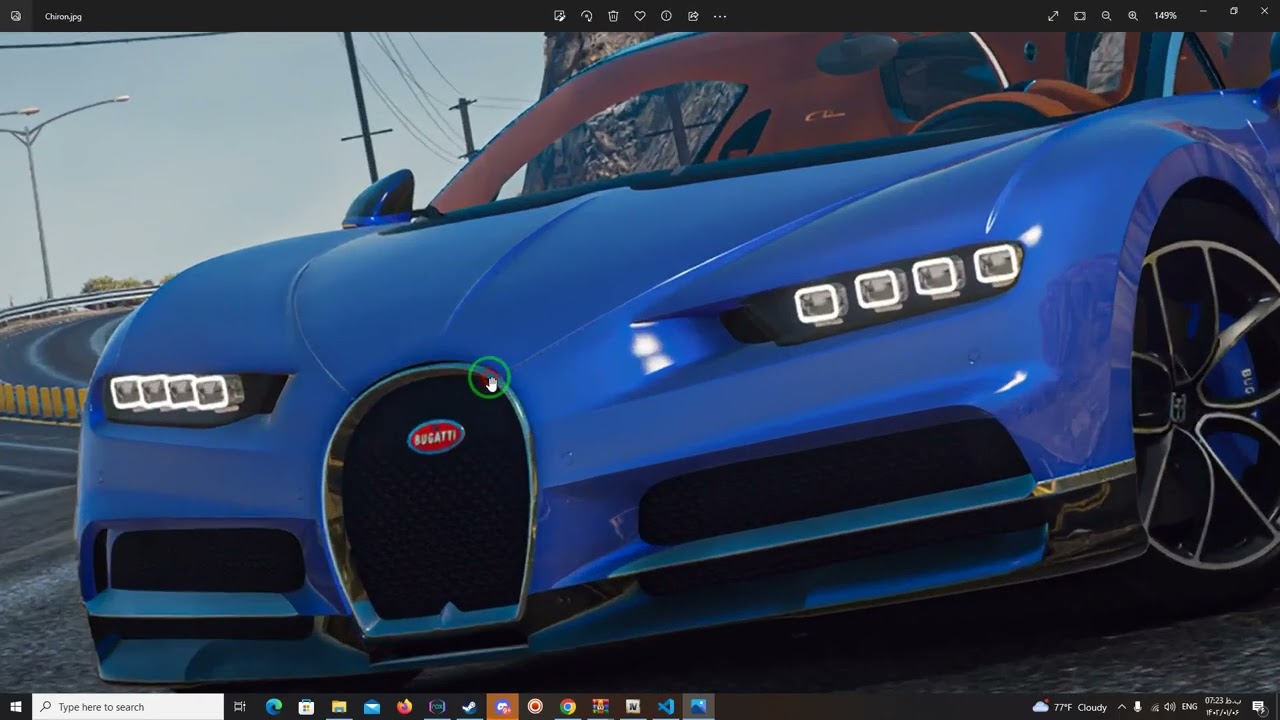Image resolution: width=1280 pixels, height=720 pixels.
Task: Click the microphone tray icon
Action: point(1138,707)
